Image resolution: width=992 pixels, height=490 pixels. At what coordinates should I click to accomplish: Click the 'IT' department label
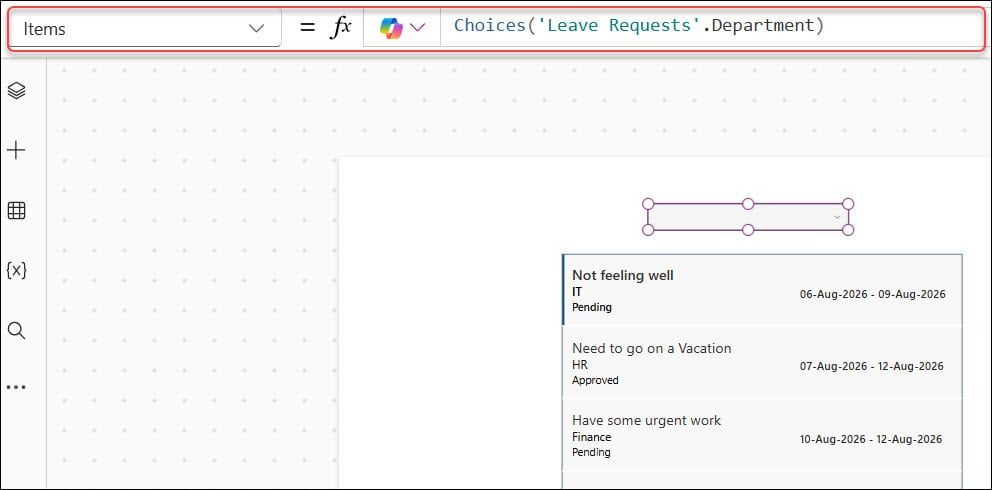coord(577,291)
